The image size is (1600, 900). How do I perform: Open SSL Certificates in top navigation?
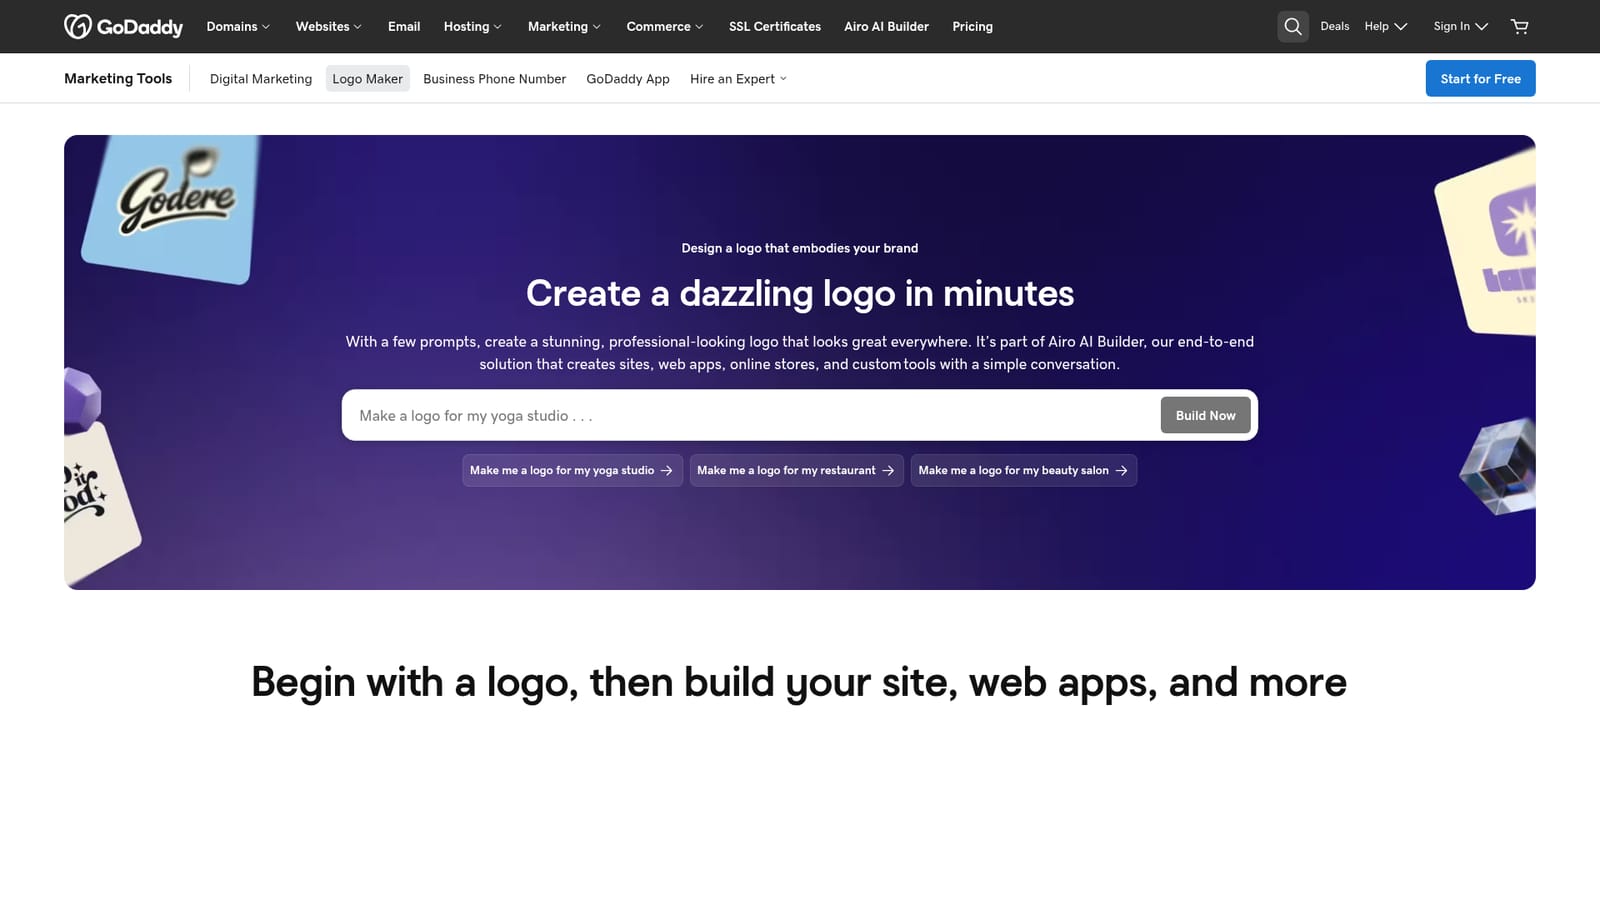point(775,26)
